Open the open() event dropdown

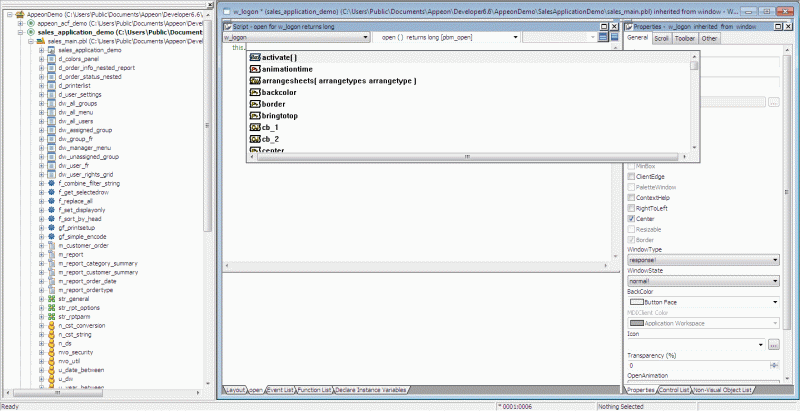(x=516, y=37)
